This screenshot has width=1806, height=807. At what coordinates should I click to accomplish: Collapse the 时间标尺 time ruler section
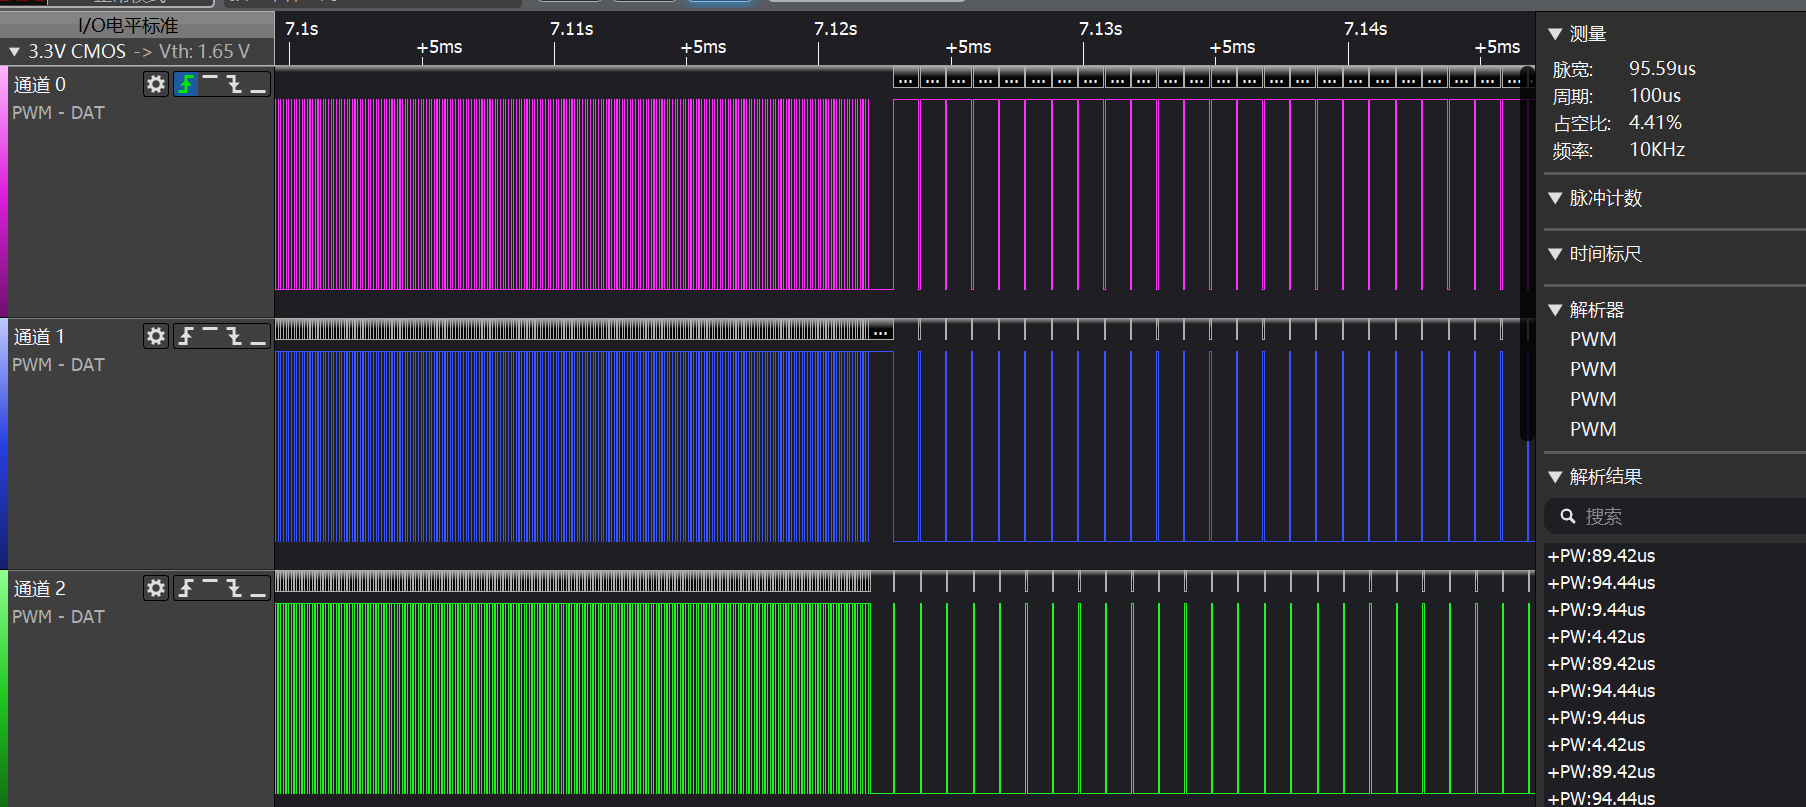[x=1555, y=254]
